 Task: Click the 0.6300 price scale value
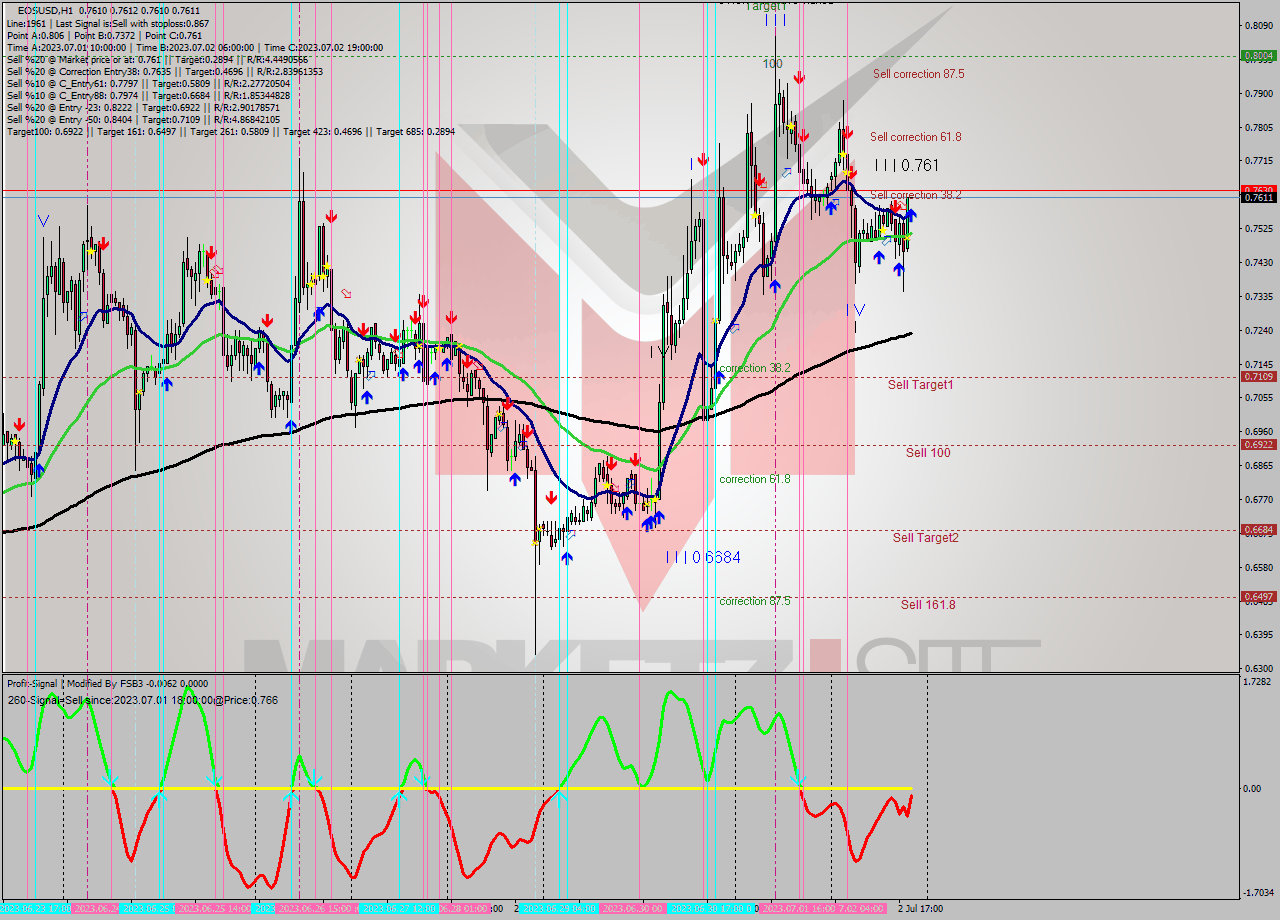1258,668
